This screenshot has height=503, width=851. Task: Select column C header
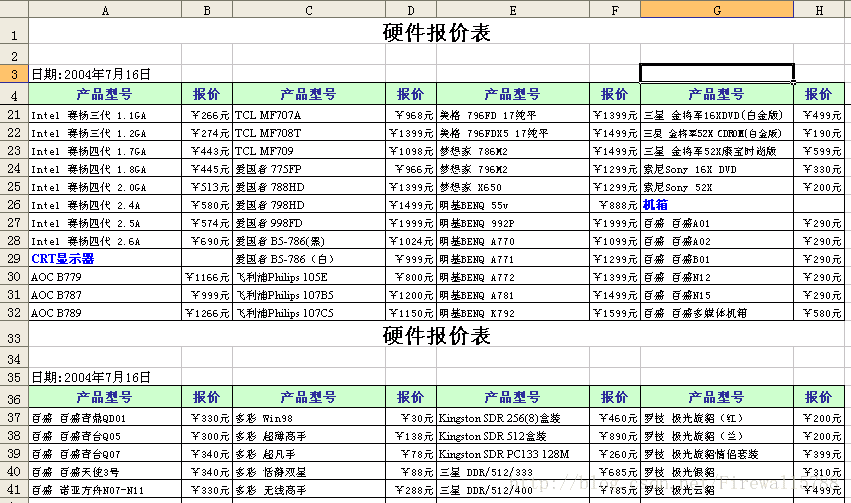[309, 9]
